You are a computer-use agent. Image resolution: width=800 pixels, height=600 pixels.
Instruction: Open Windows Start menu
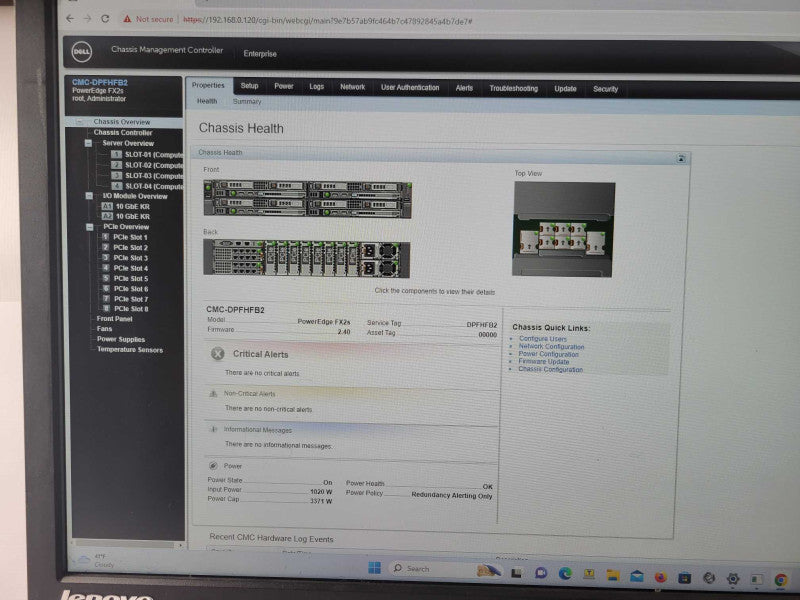[374, 568]
